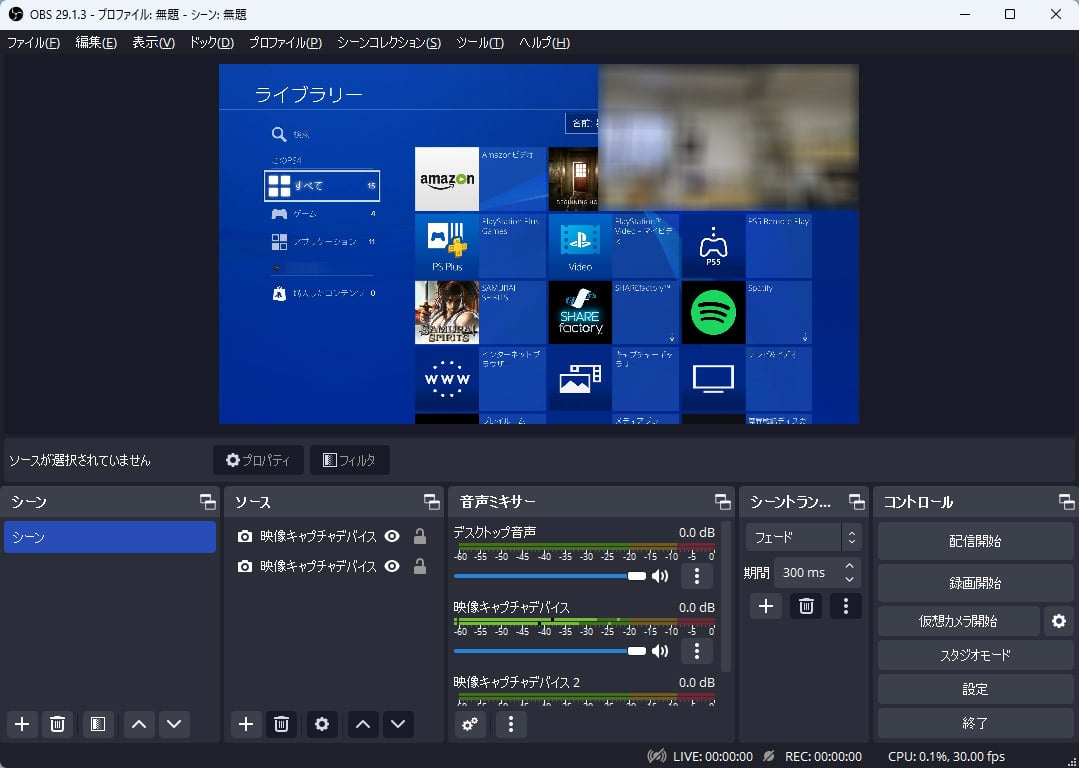Open 設定 in controls

pyautogui.click(x=975, y=689)
